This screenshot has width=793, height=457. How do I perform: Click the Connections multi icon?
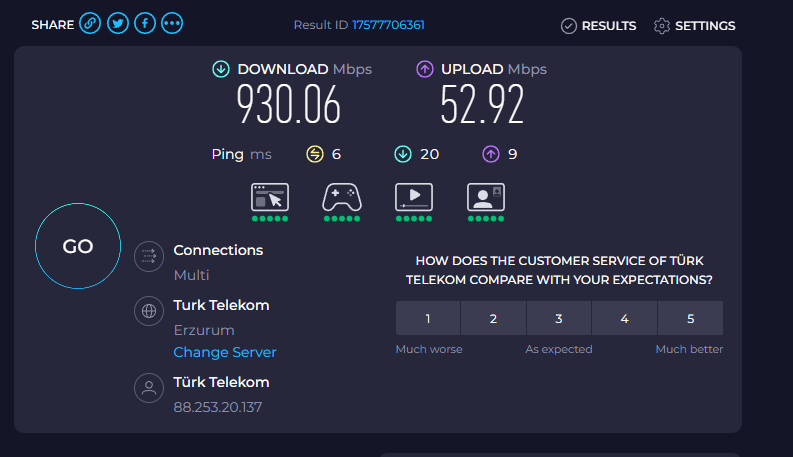point(149,256)
